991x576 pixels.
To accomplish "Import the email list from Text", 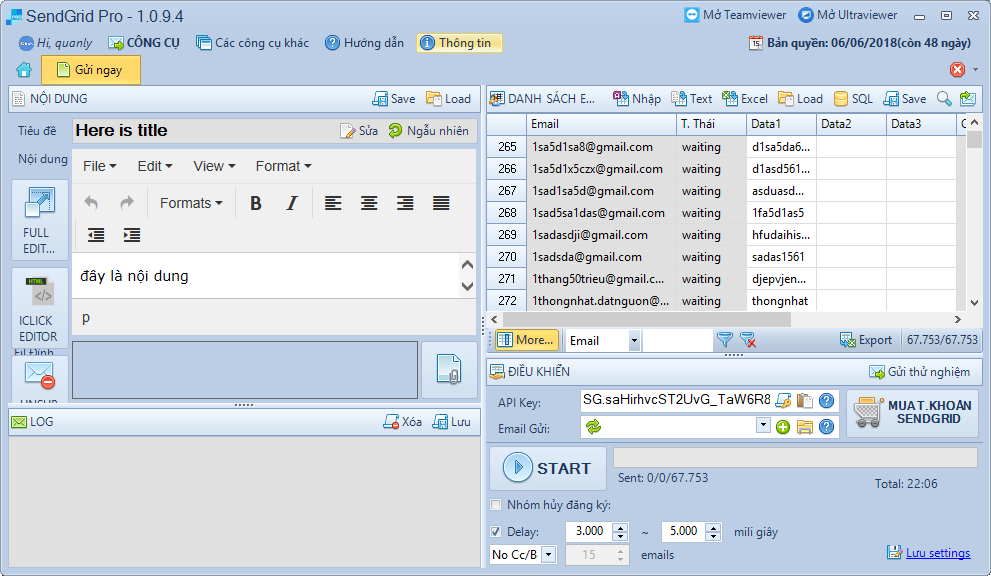I will 691,99.
